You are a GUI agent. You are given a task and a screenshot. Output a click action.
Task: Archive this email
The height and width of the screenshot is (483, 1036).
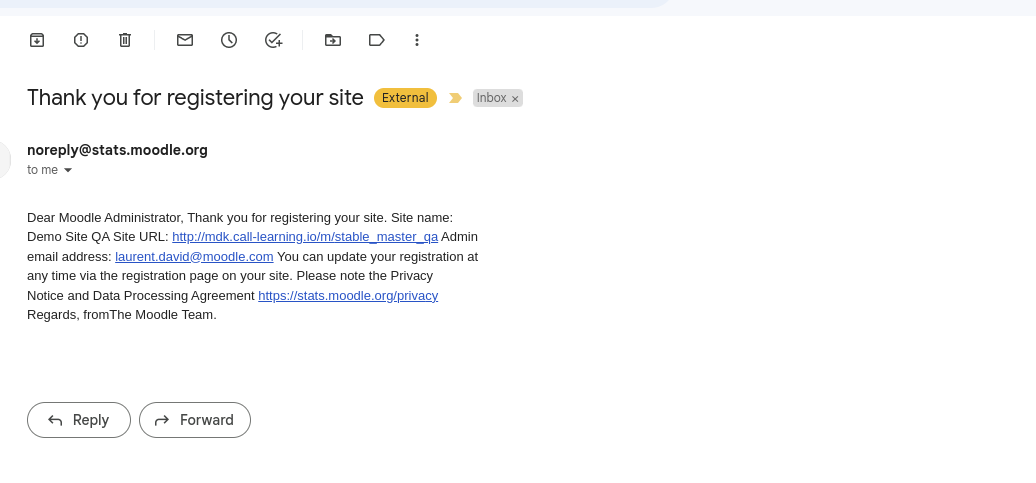[x=37, y=40]
